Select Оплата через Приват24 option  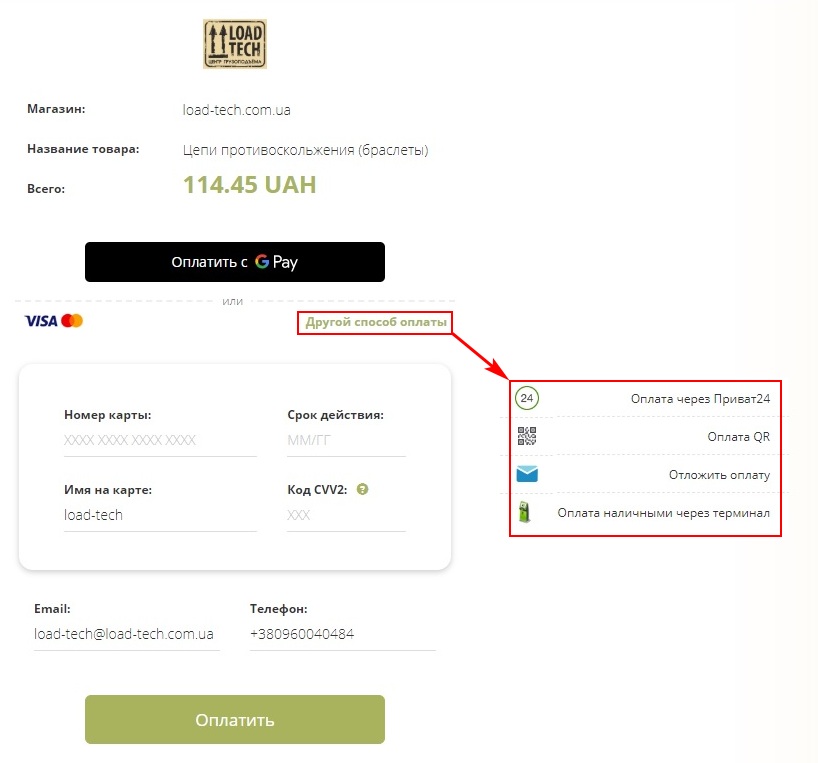coord(700,398)
